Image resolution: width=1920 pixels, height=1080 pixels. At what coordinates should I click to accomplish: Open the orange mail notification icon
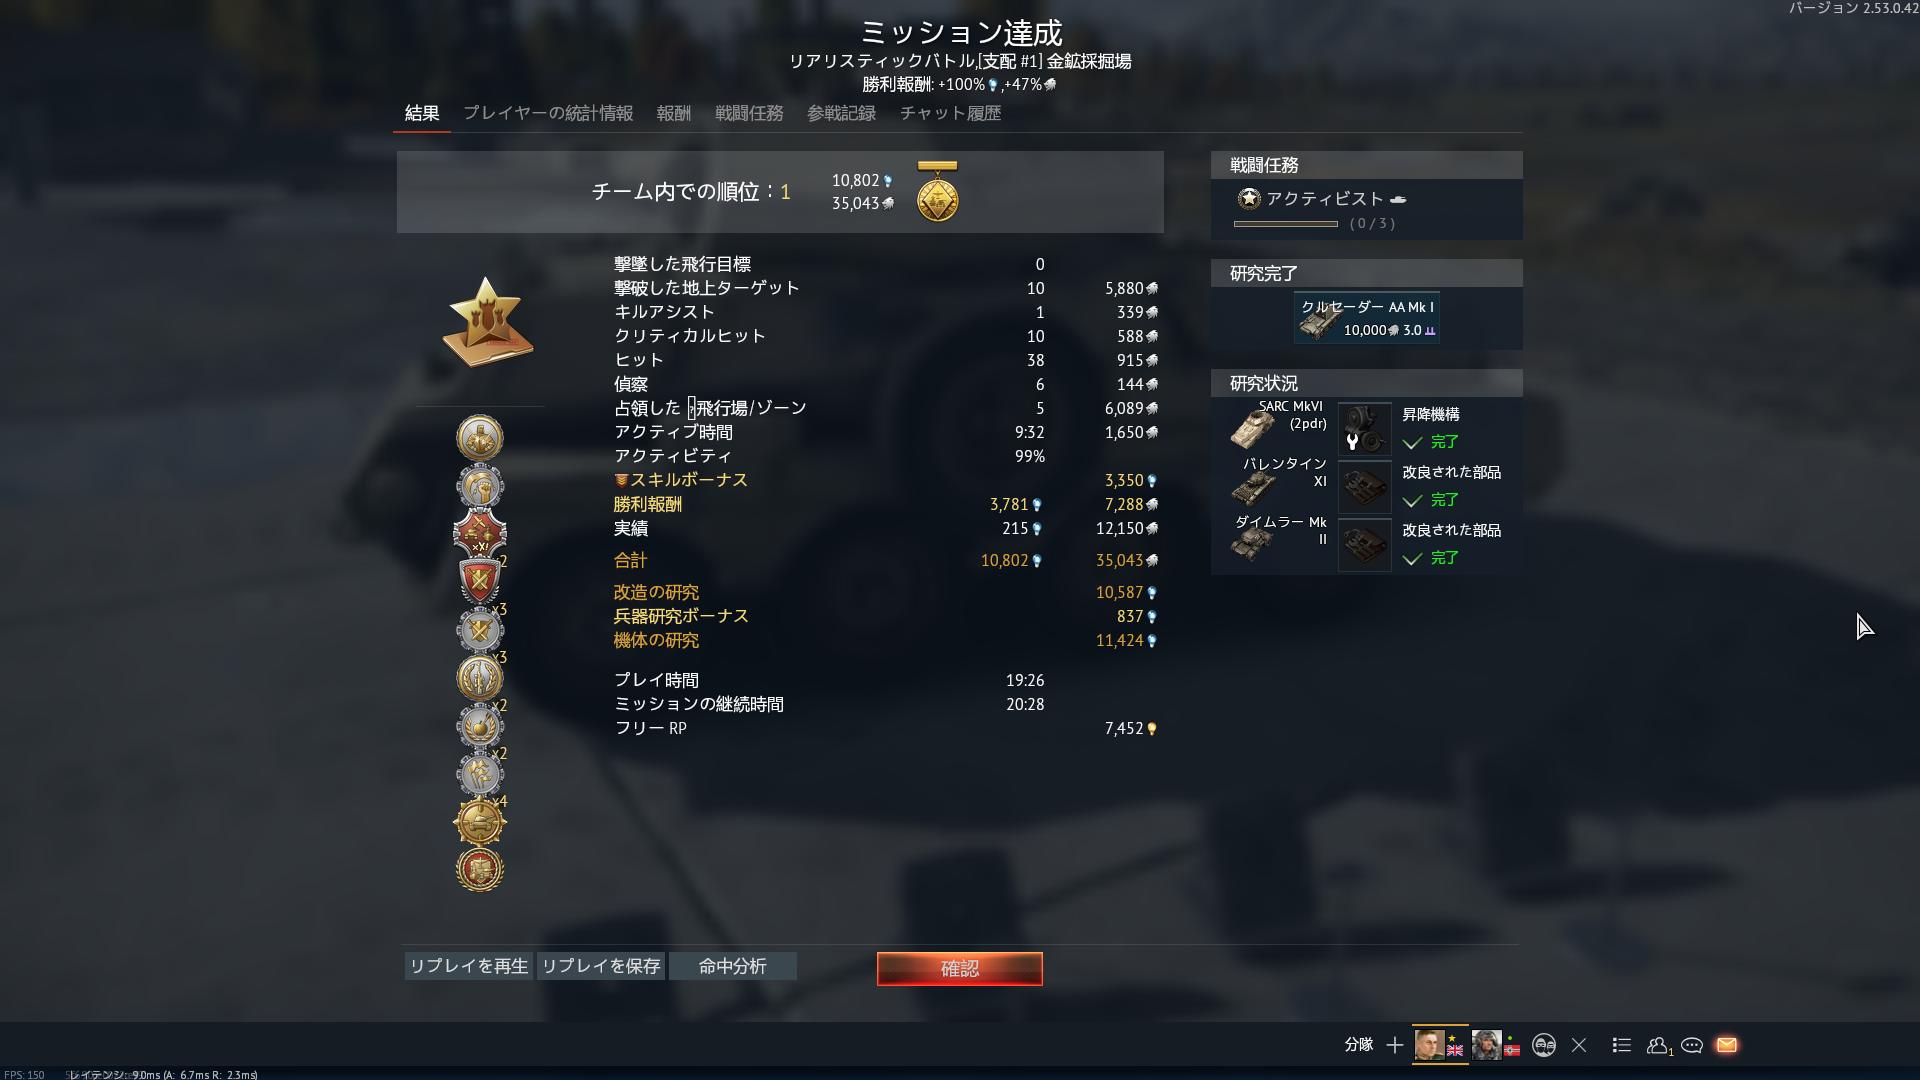pyautogui.click(x=1727, y=1045)
